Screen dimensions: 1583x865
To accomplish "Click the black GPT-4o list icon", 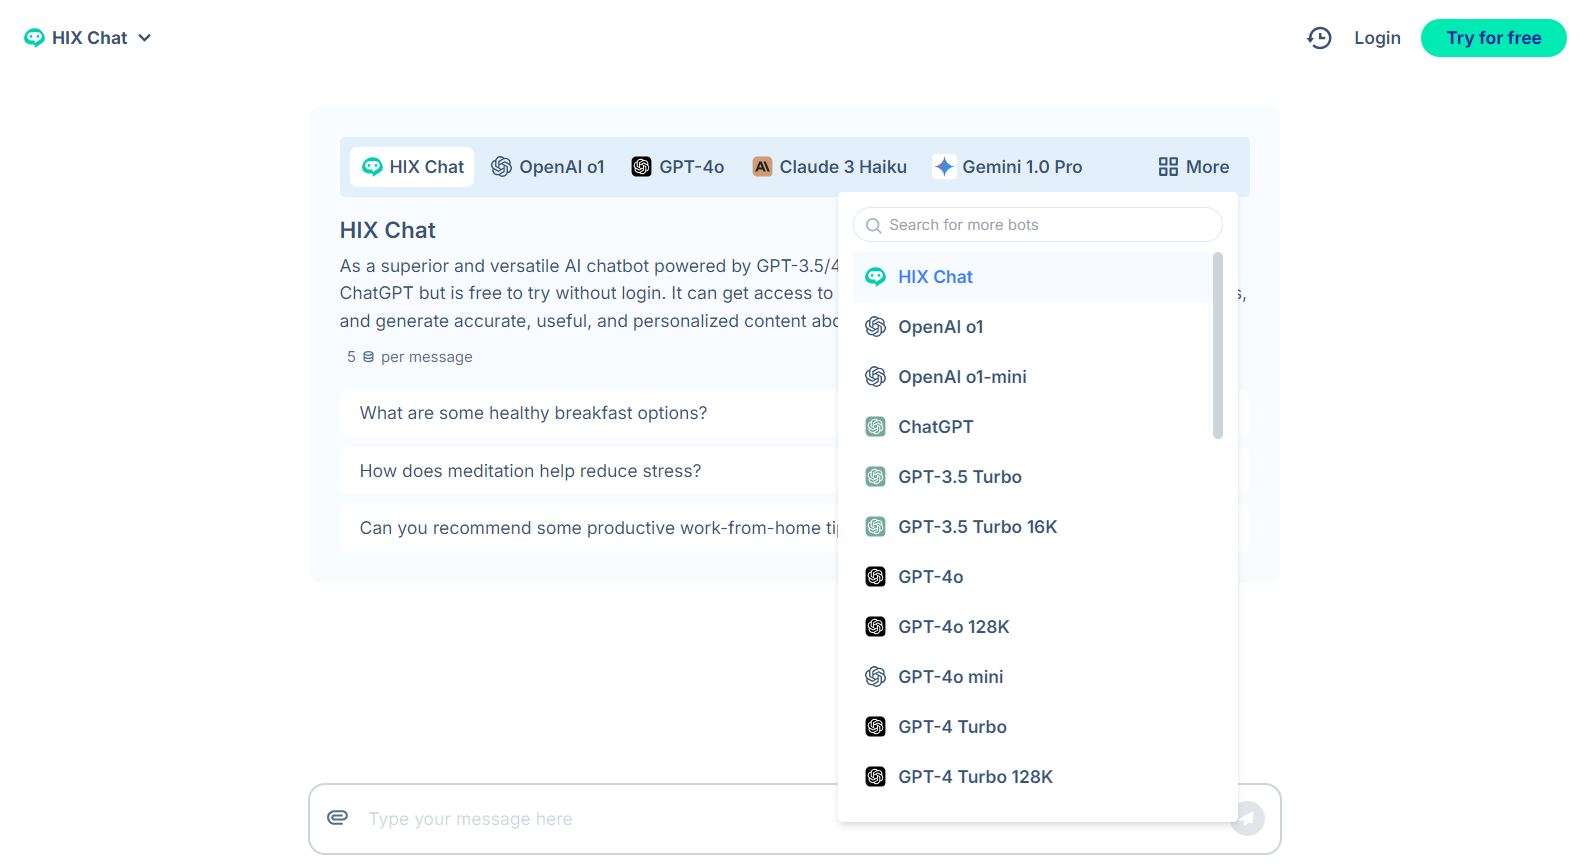I will (x=875, y=577).
